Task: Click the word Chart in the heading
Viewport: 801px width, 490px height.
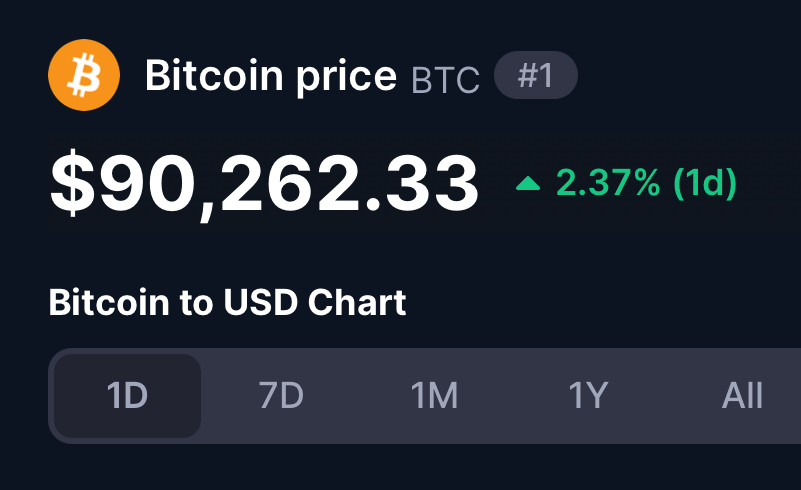Action: pos(357,302)
